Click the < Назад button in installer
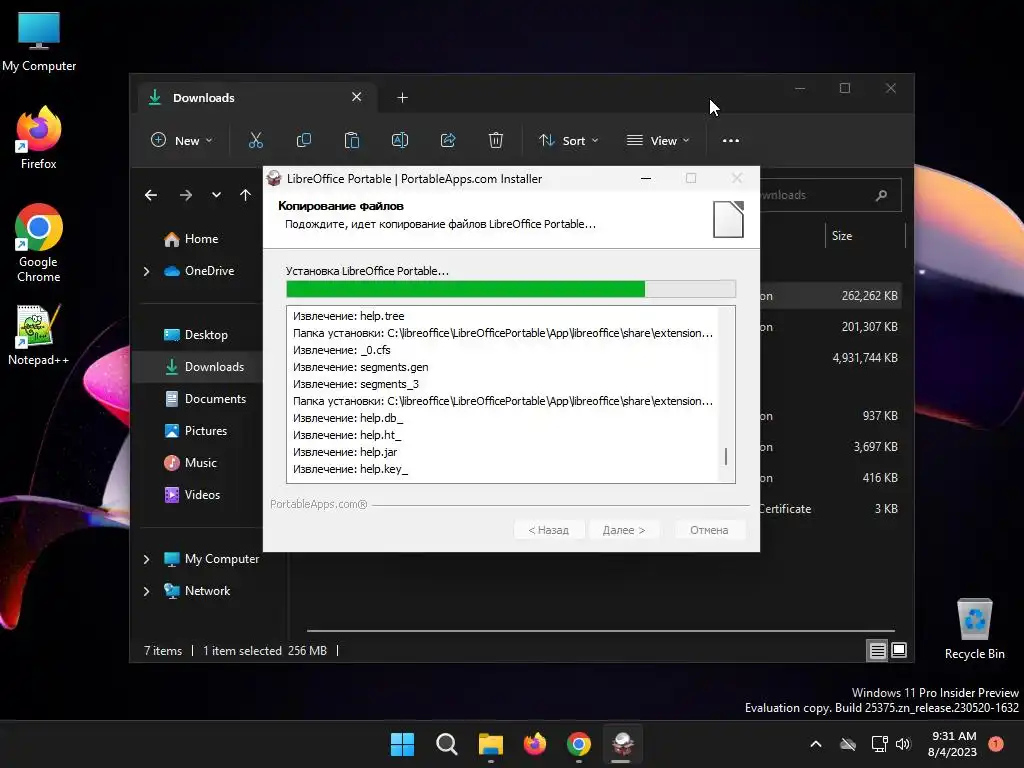The width and height of the screenshot is (1024, 768). pyautogui.click(x=549, y=530)
